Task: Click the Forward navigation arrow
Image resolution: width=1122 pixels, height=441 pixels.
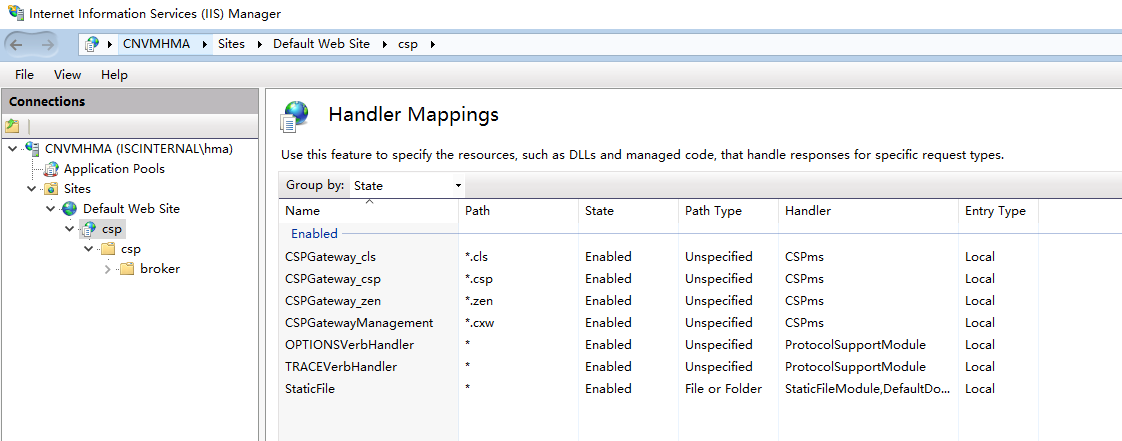Action: pyautogui.click(x=48, y=44)
